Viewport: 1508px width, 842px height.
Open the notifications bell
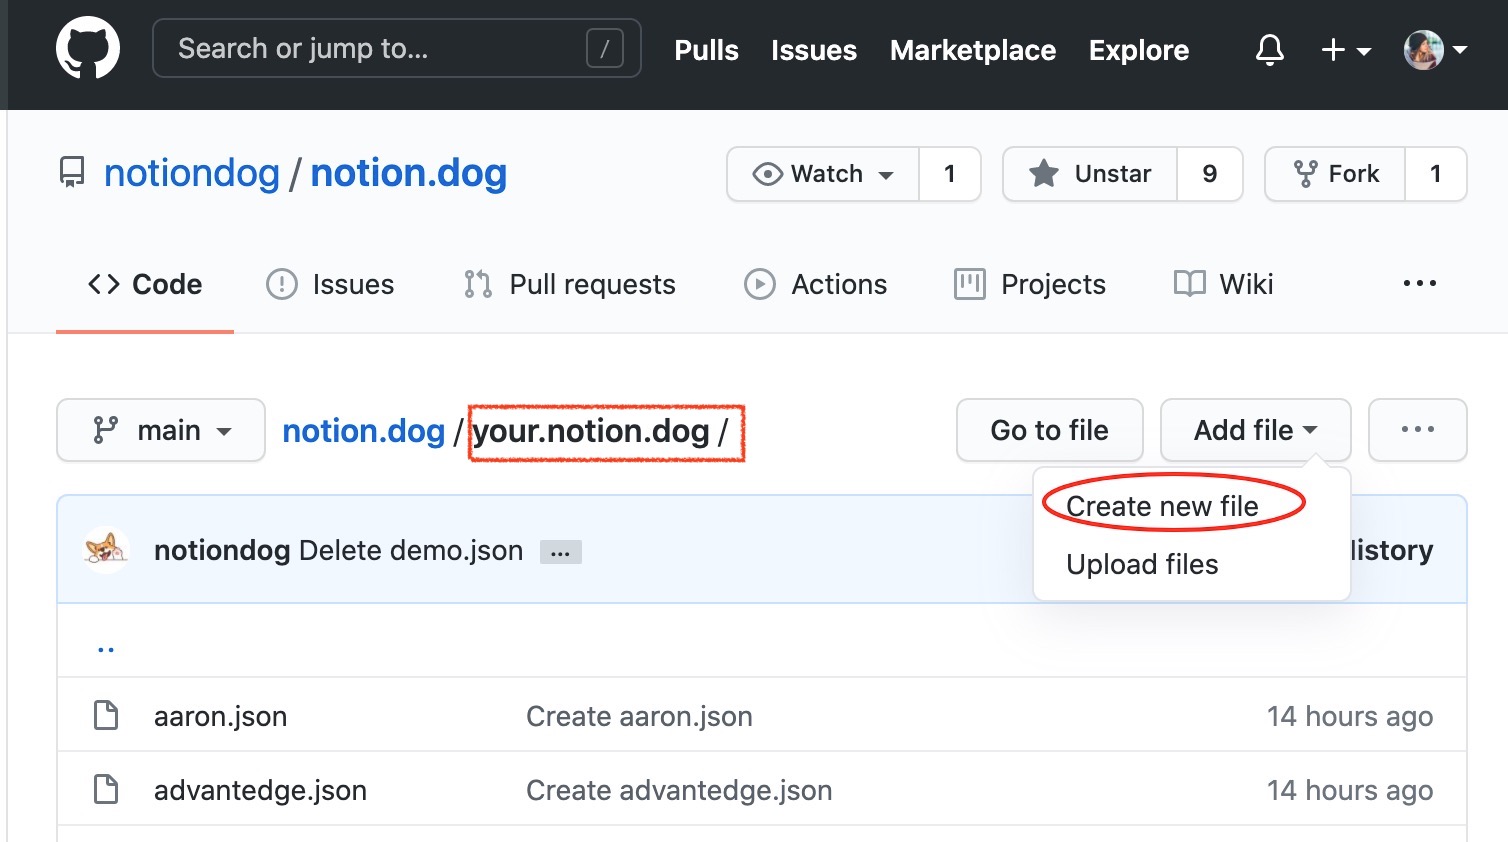tap(1269, 49)
